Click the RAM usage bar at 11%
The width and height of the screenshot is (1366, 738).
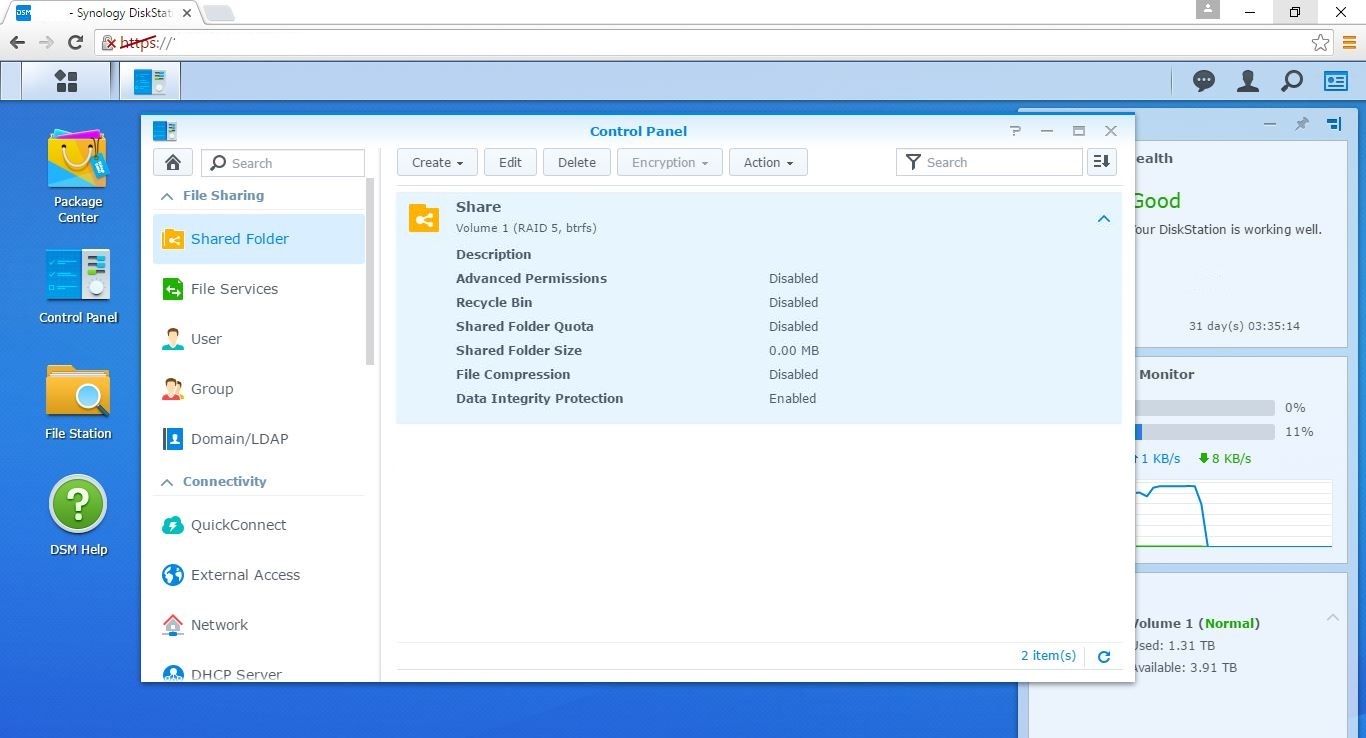tap(1205, 432)
